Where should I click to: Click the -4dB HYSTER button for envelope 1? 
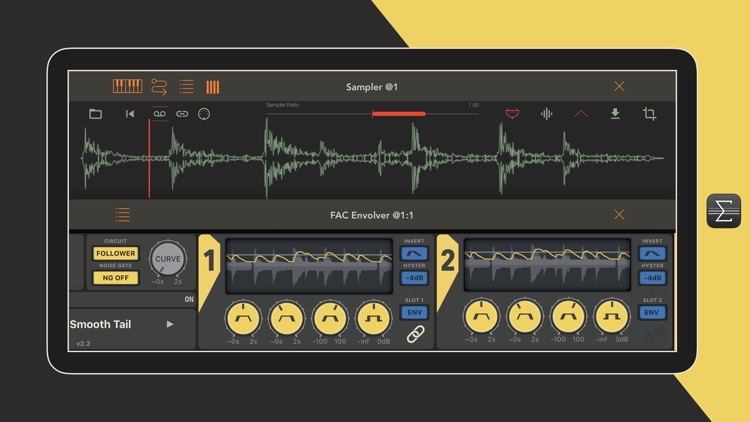click(414, 278)
